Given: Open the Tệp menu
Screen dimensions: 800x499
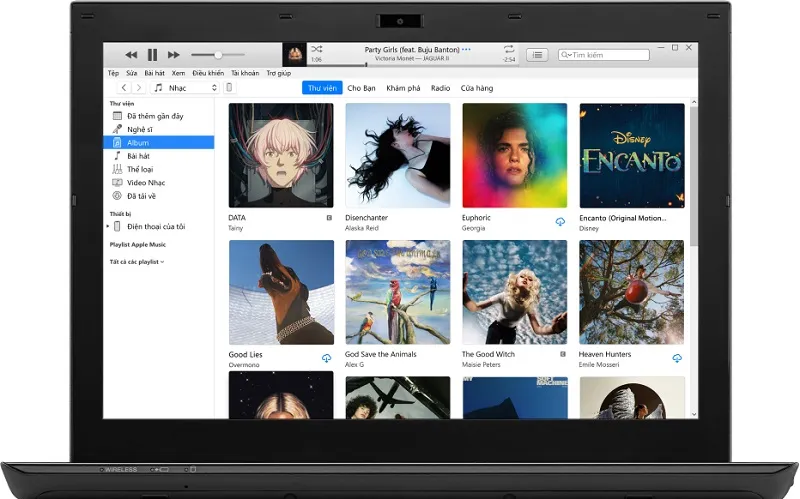Looking at the screenshot, I should coord(113,73).
